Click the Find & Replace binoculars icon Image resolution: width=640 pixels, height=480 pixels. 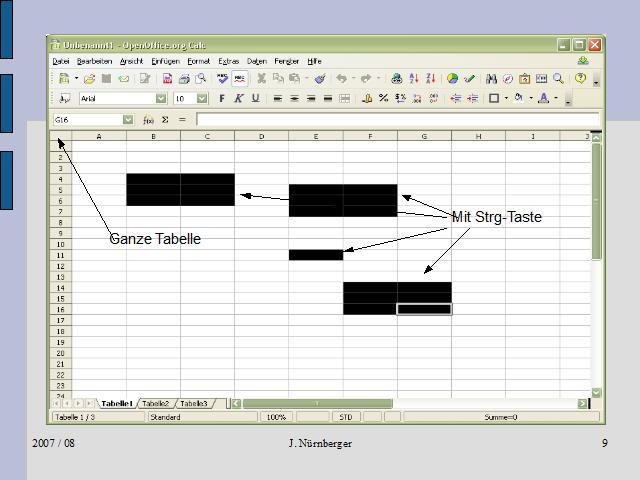(x=491, y=79)
